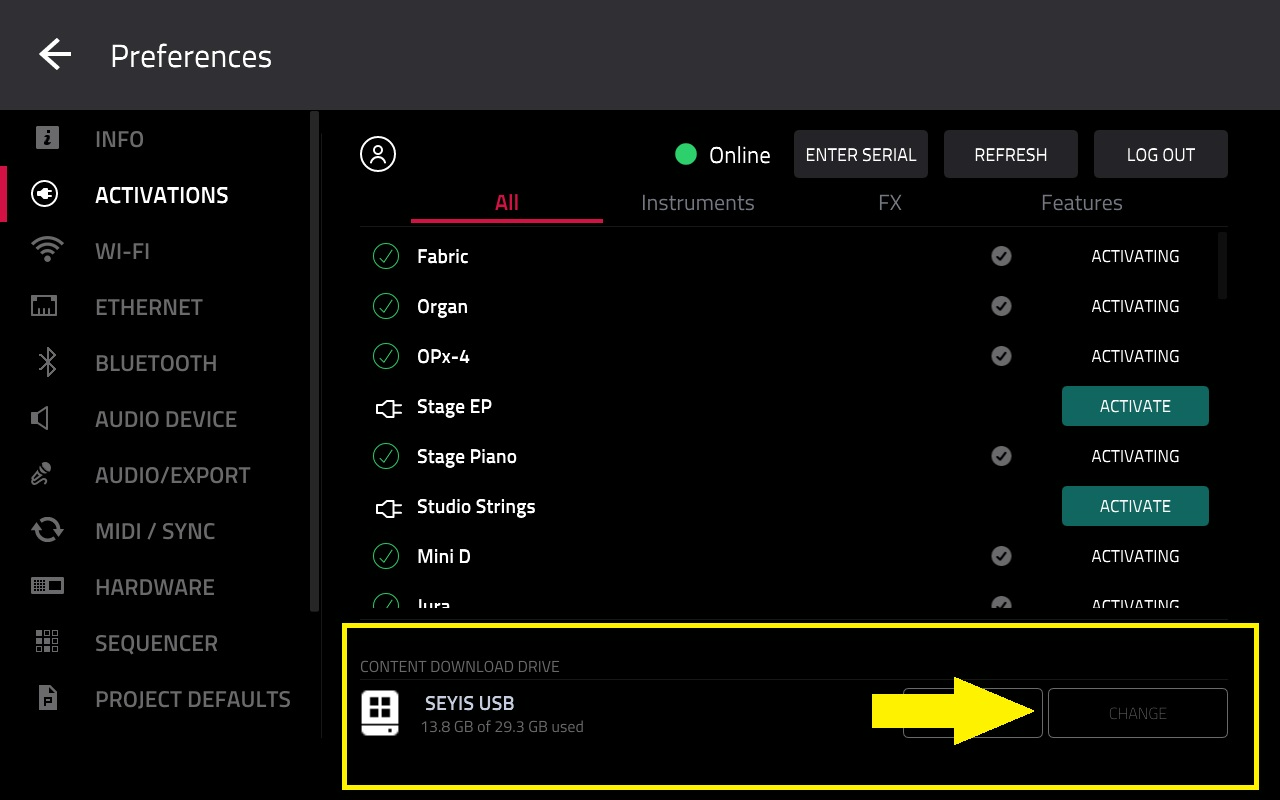Switch to the All tab
1280x800 pixels.
point(507,203)
